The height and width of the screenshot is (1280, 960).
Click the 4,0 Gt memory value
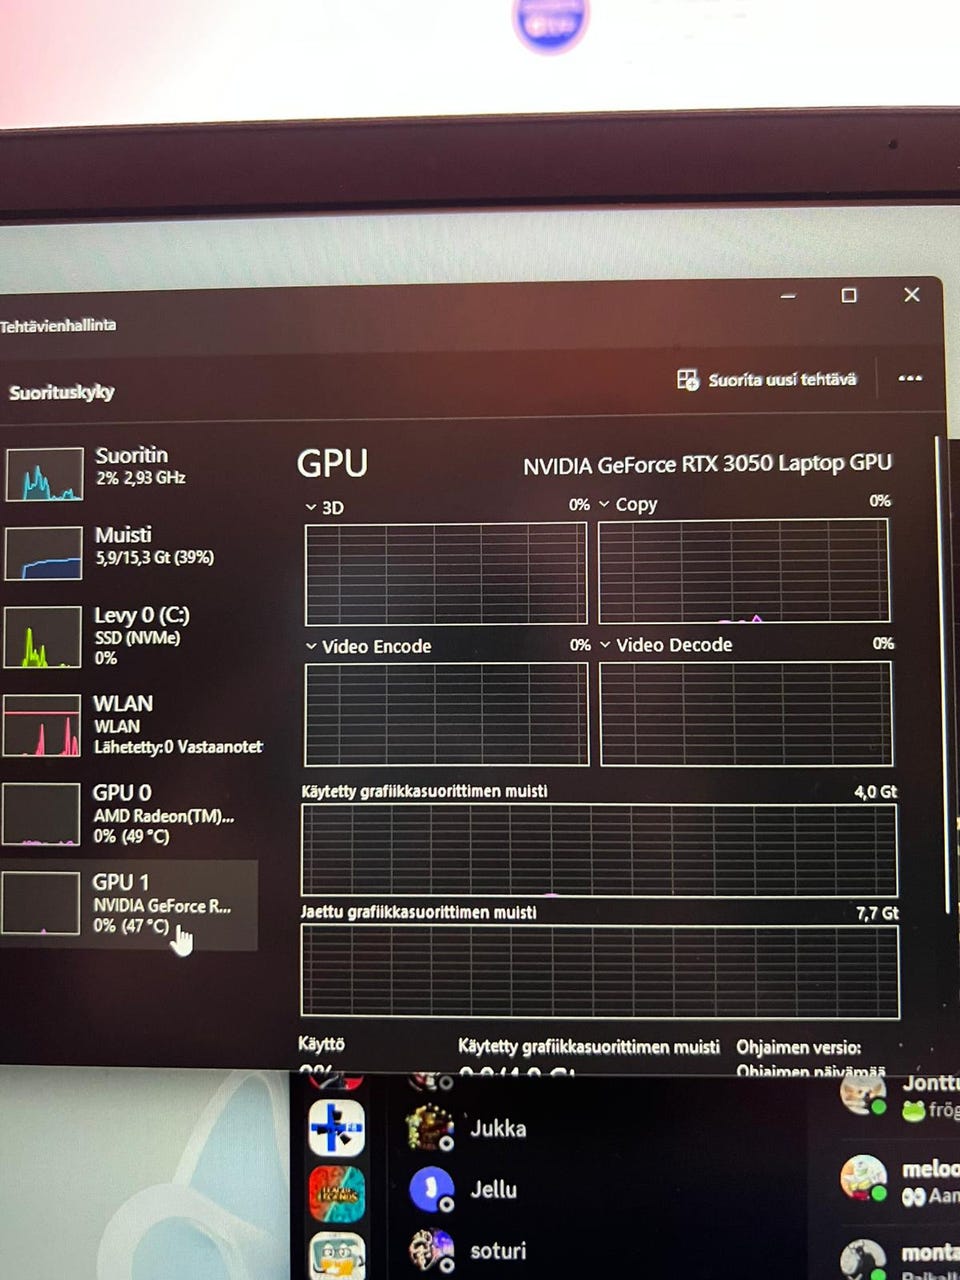(876, 791)
